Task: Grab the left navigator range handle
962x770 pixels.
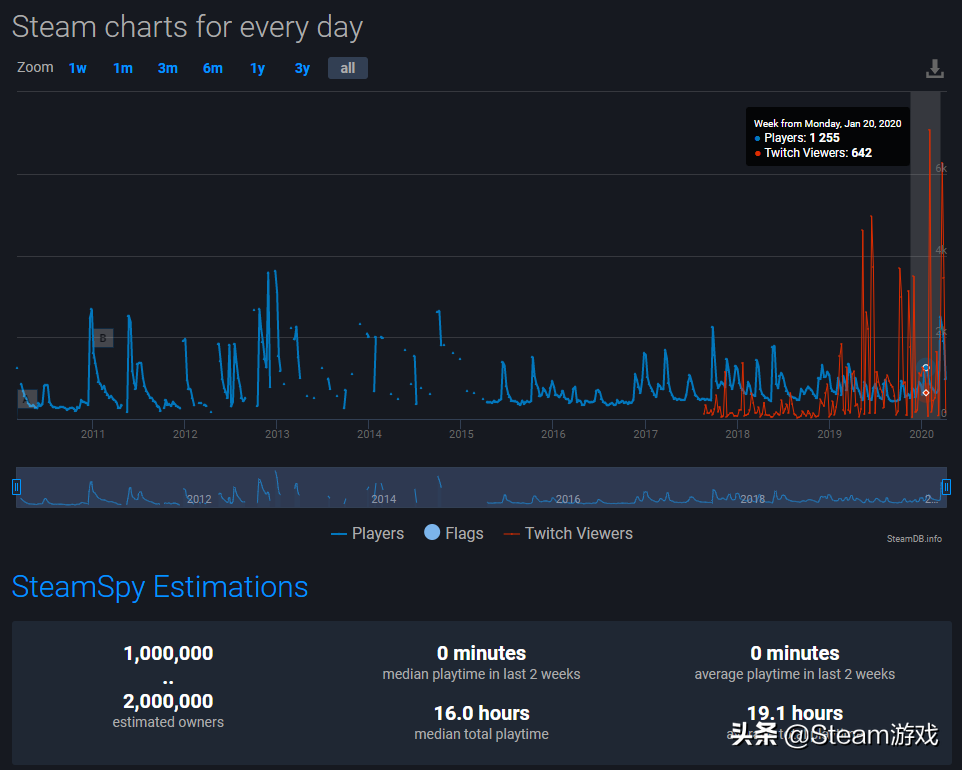Action: 17,487
